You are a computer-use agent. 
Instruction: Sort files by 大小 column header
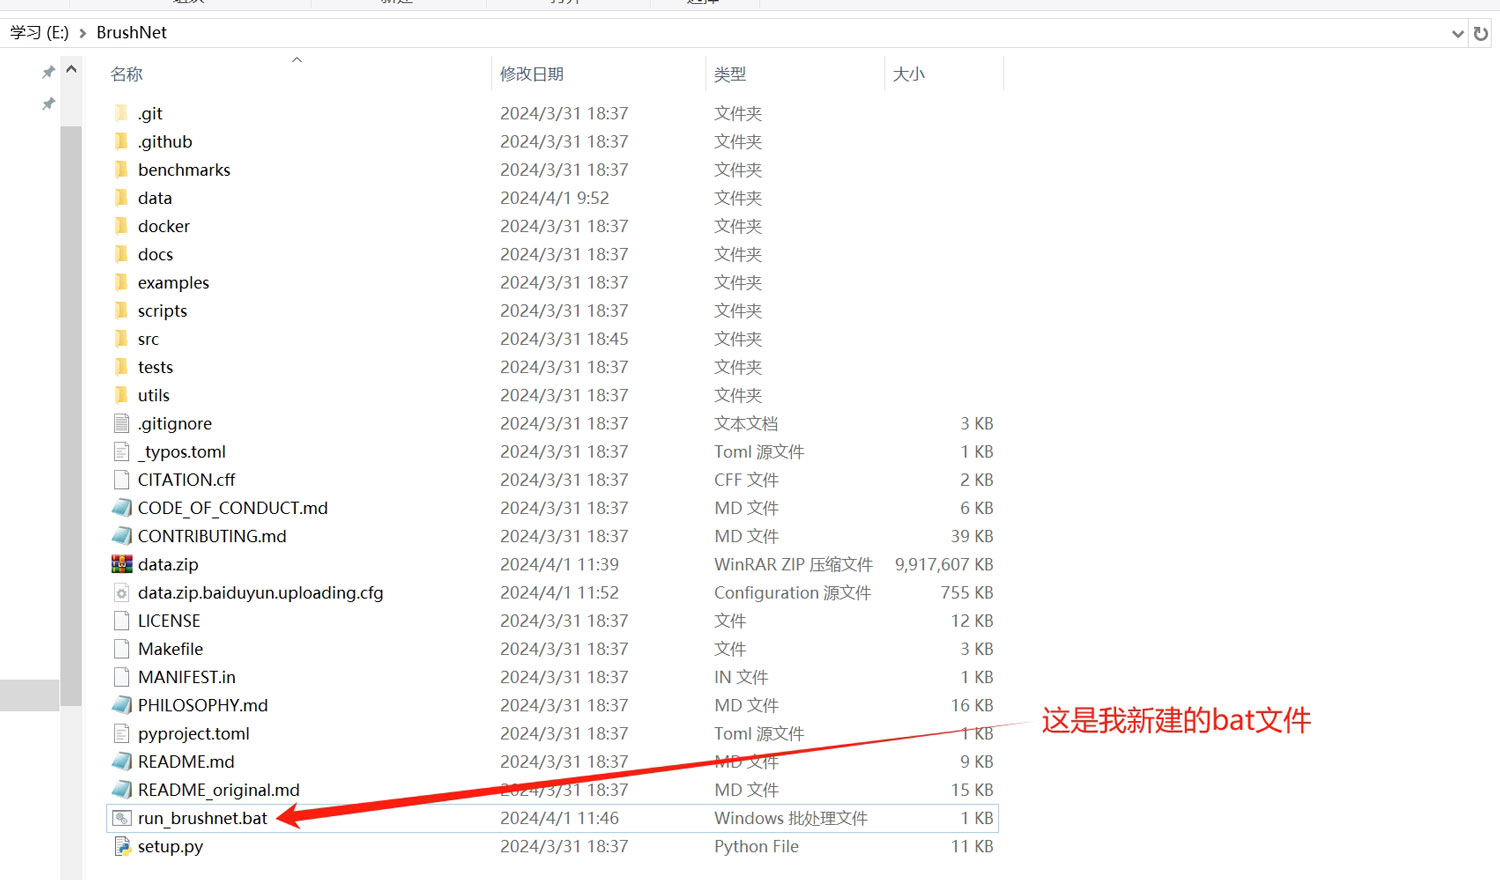908,74
